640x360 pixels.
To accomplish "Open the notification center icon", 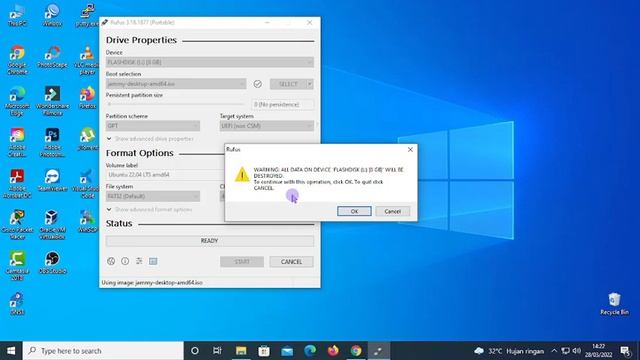I will 625,351.
